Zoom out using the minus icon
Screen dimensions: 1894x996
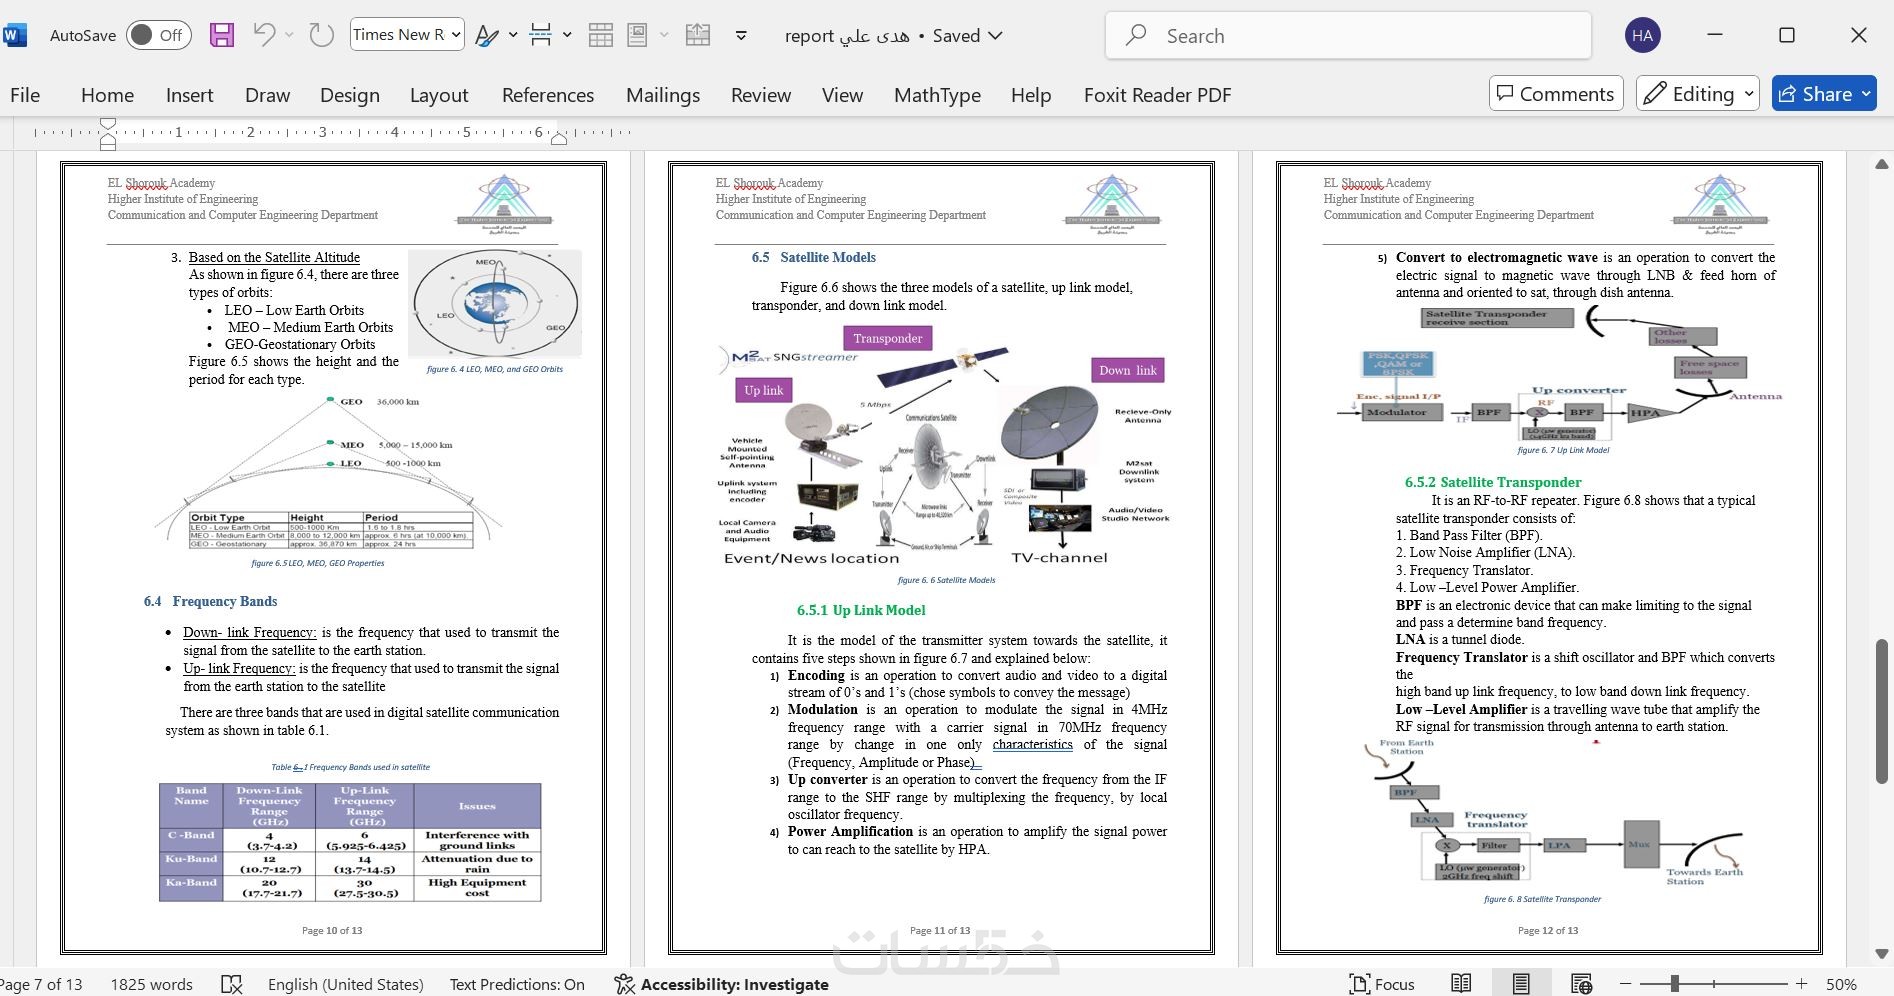click(x=1626, y=984)
